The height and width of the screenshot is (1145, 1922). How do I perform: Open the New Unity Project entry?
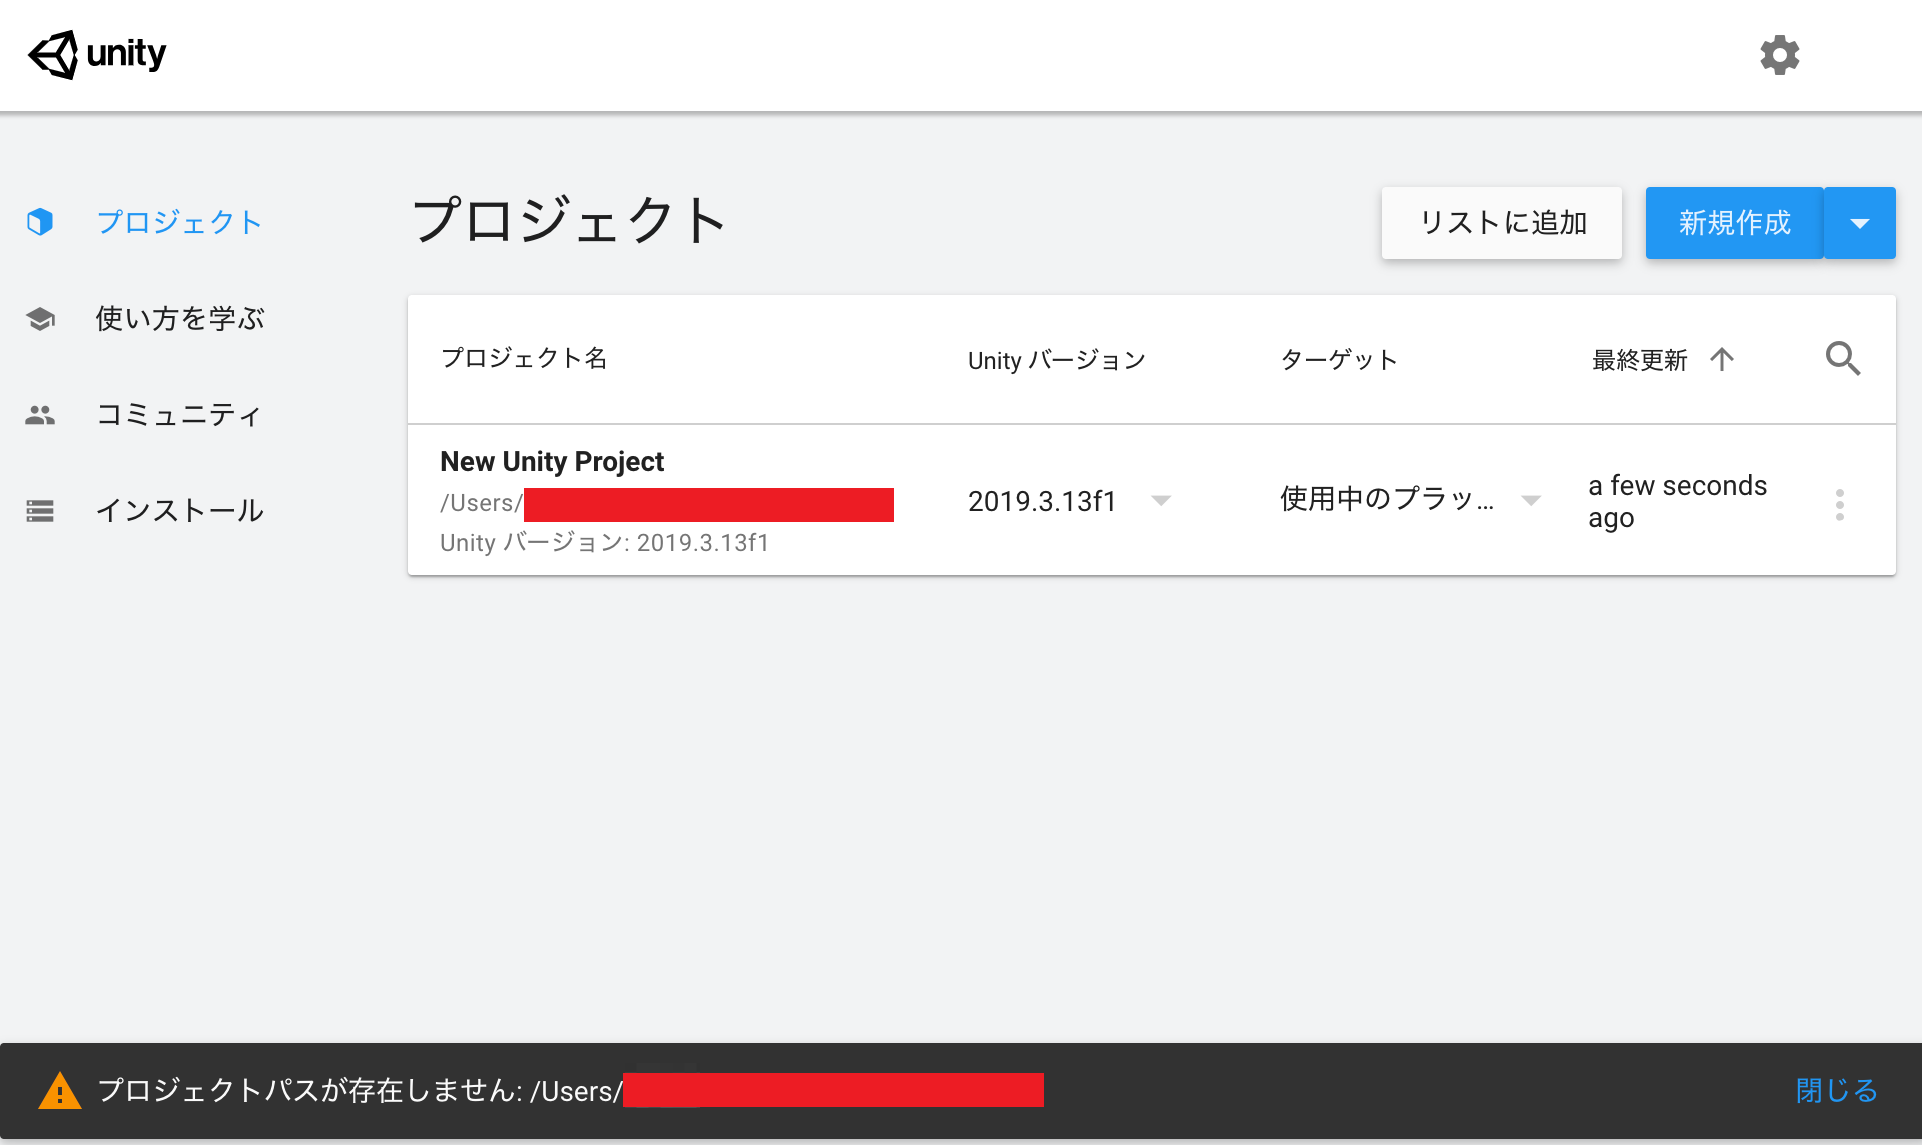coord(552,462)
